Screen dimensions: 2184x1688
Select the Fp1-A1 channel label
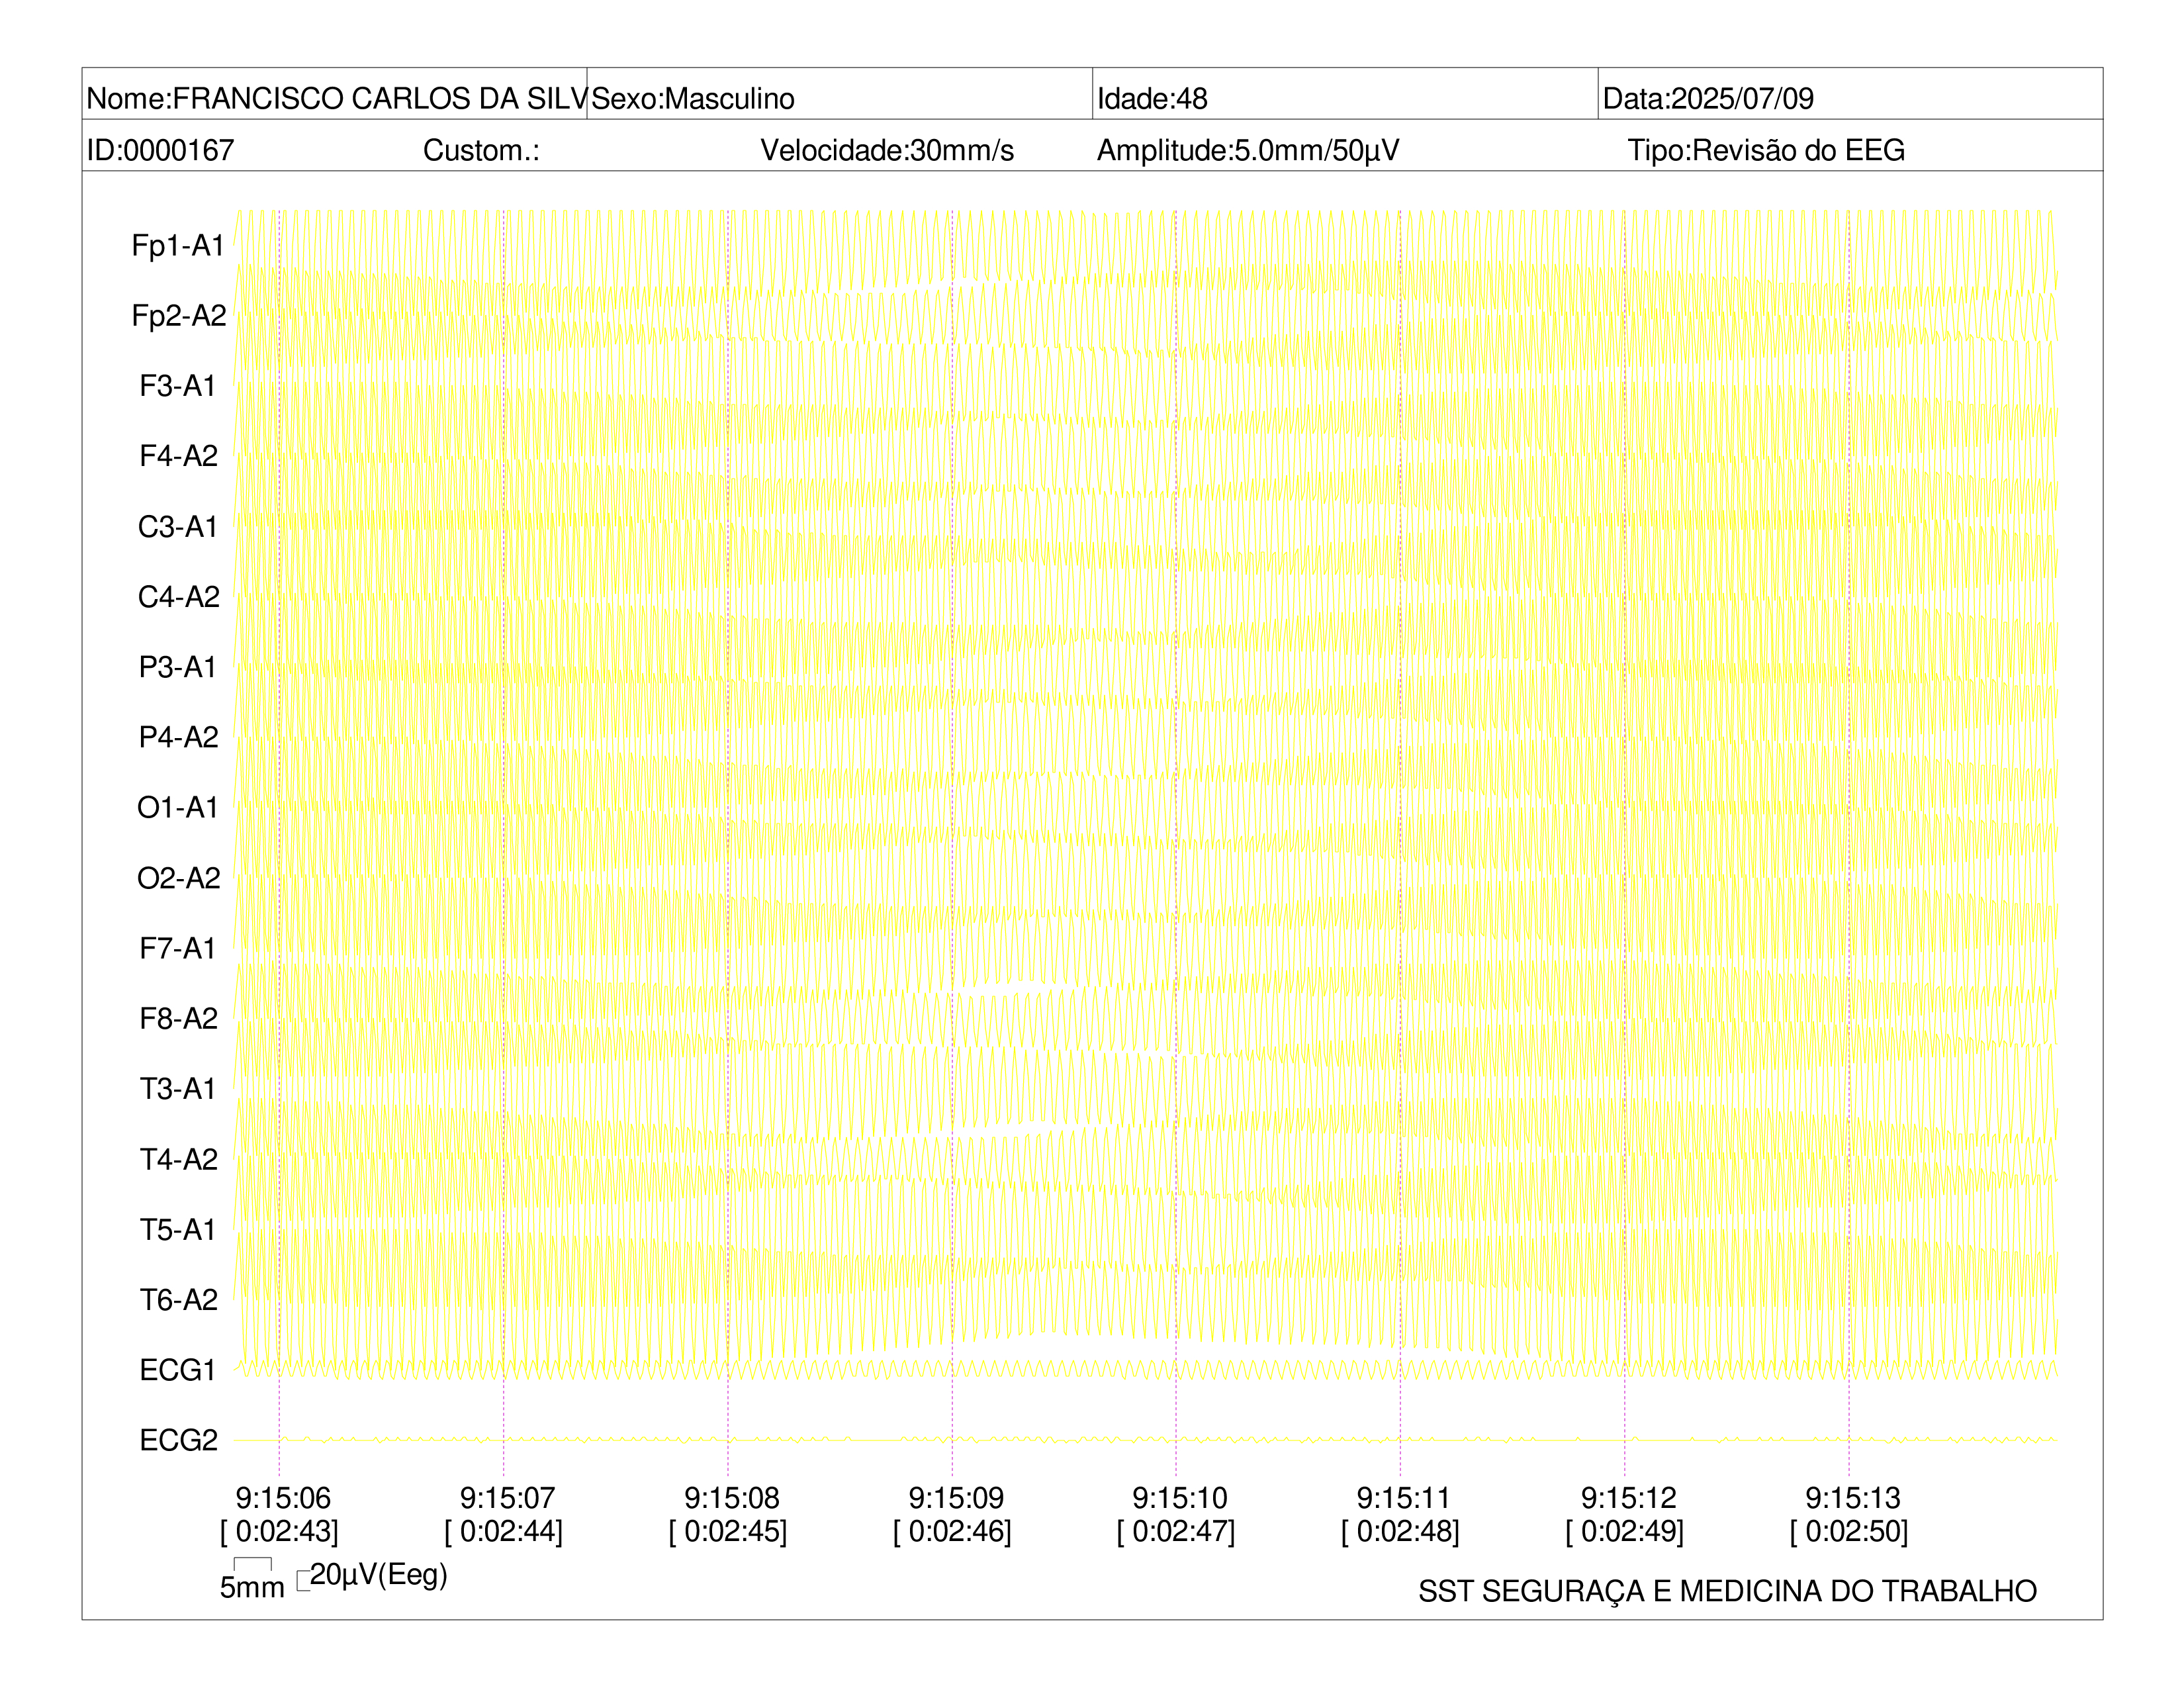point(178,246)
